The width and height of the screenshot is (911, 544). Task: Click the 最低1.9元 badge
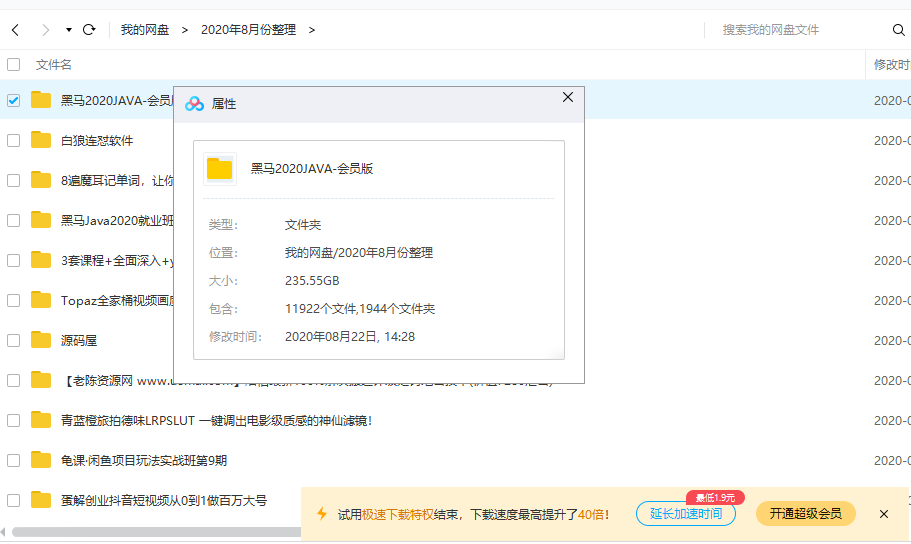715,498
